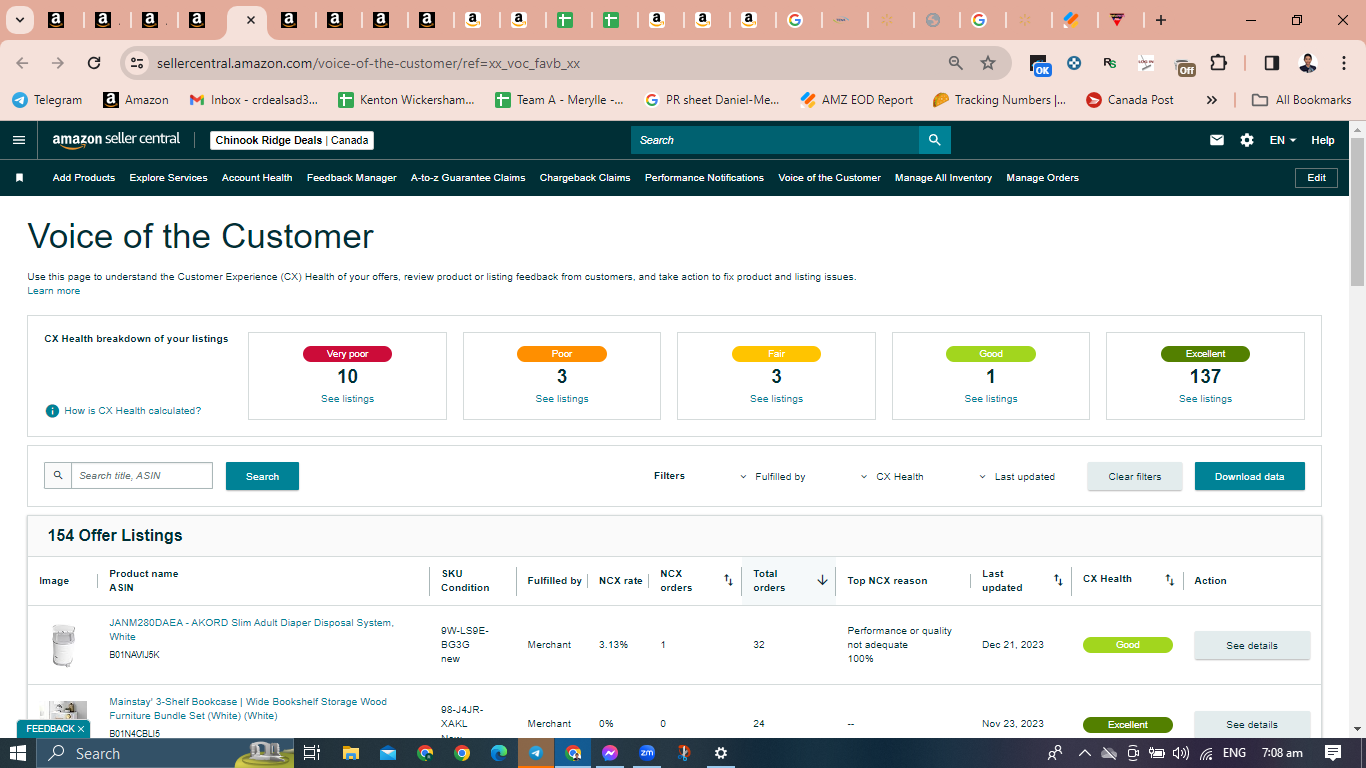Click the site information icon in address bar
The image size is (1366, 768).
point(137,63)
